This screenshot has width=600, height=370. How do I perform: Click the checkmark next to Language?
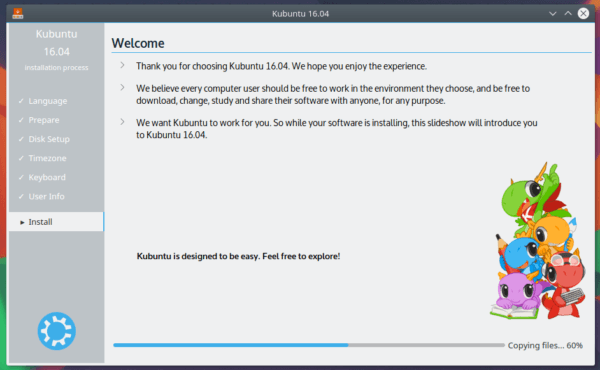pyautogui.click(x=21, y=101)
